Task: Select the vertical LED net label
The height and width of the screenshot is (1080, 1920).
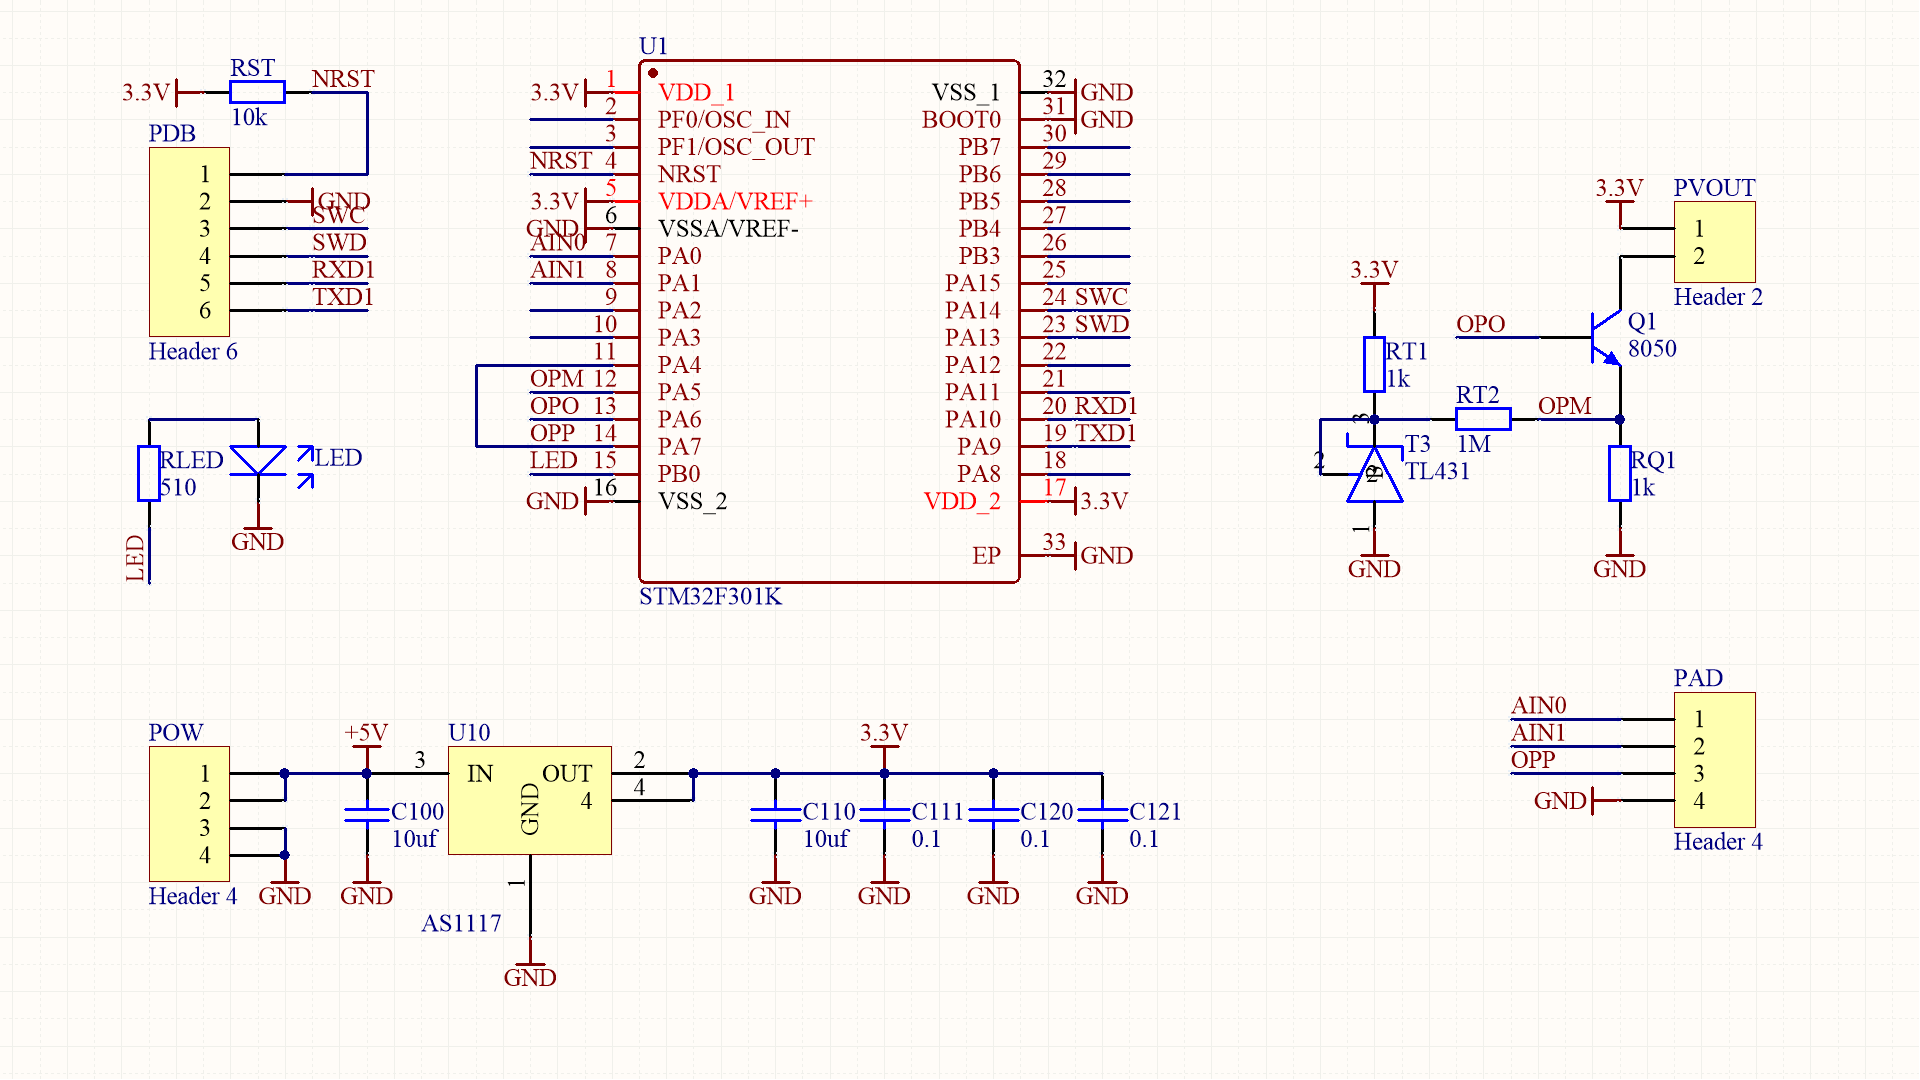Action: click(135, 558)
